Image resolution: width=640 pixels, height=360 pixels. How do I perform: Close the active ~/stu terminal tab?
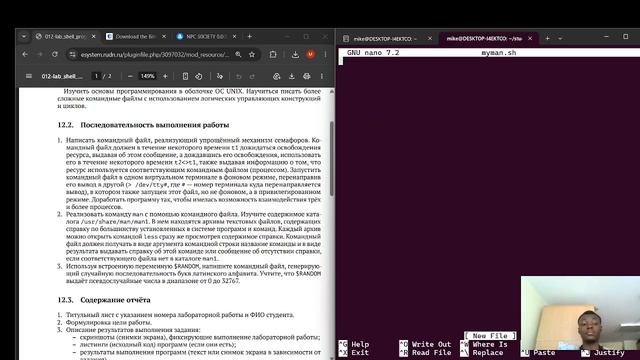[530, 38]
